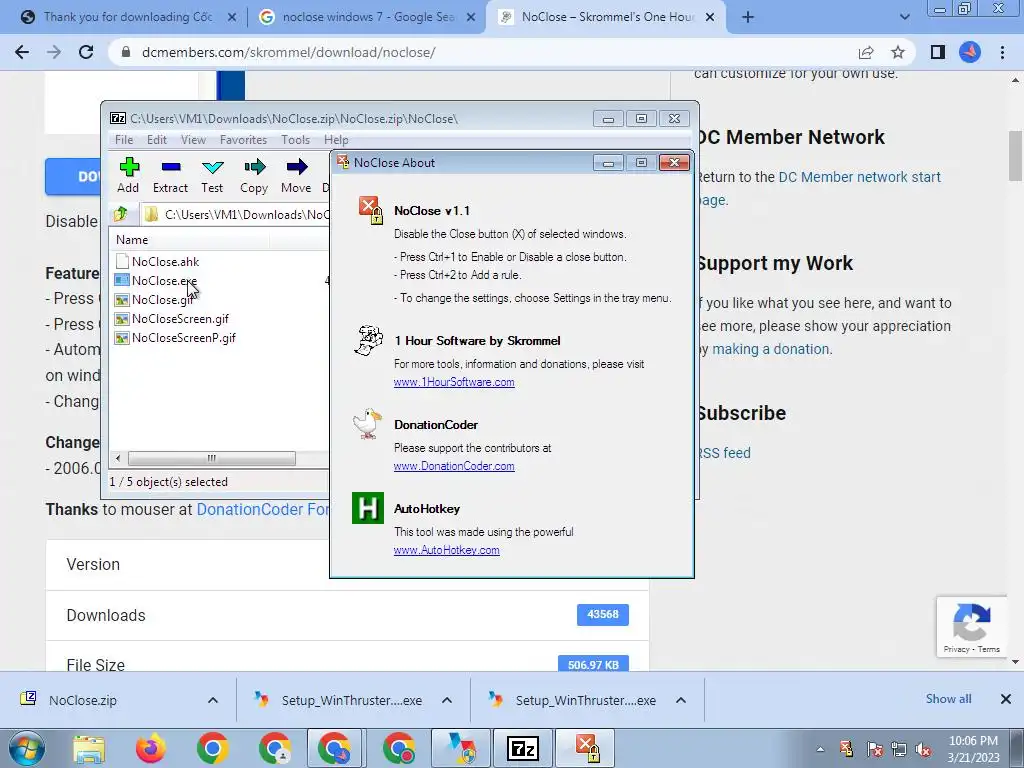Click the Extract icon in 7-Zip
This screenshot has width=1024, height=768.
170,175
